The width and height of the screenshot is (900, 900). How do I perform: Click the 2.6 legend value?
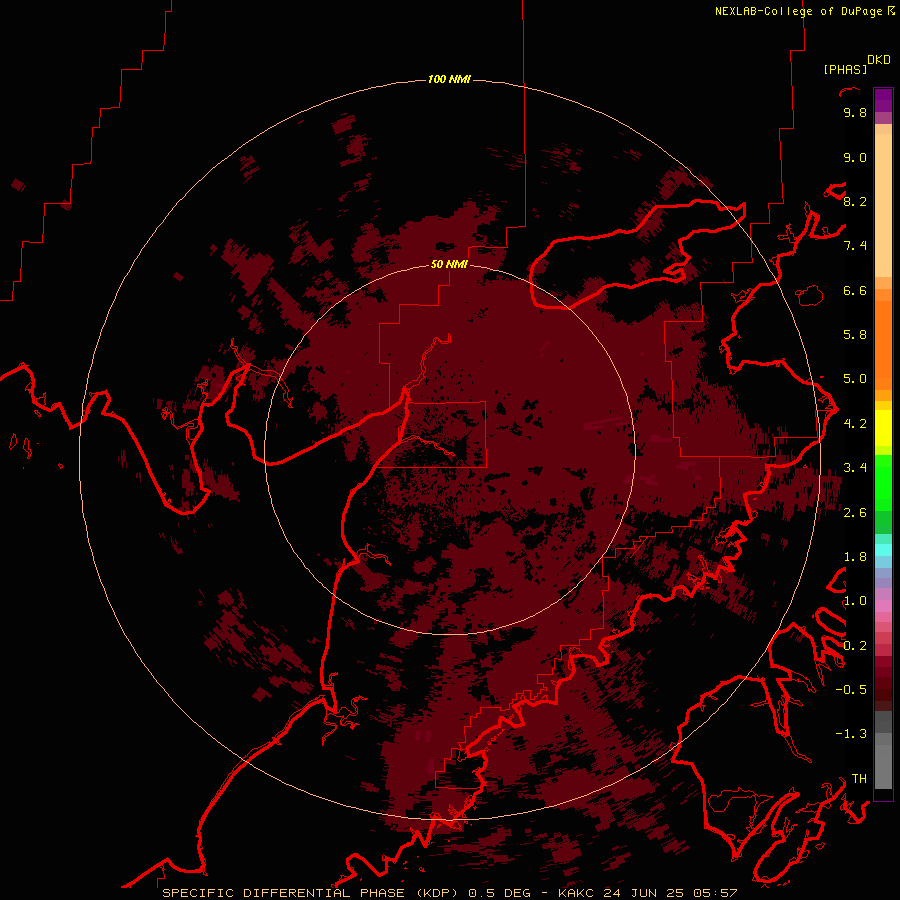(855, 513)
